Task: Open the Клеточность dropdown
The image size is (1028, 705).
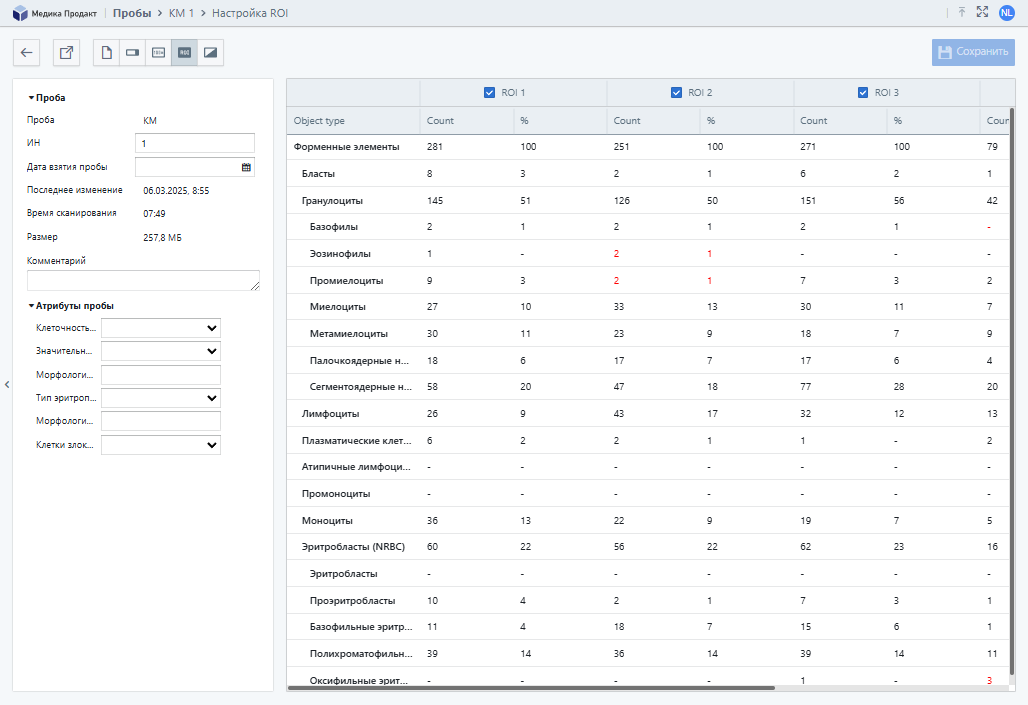Action: 161,328
